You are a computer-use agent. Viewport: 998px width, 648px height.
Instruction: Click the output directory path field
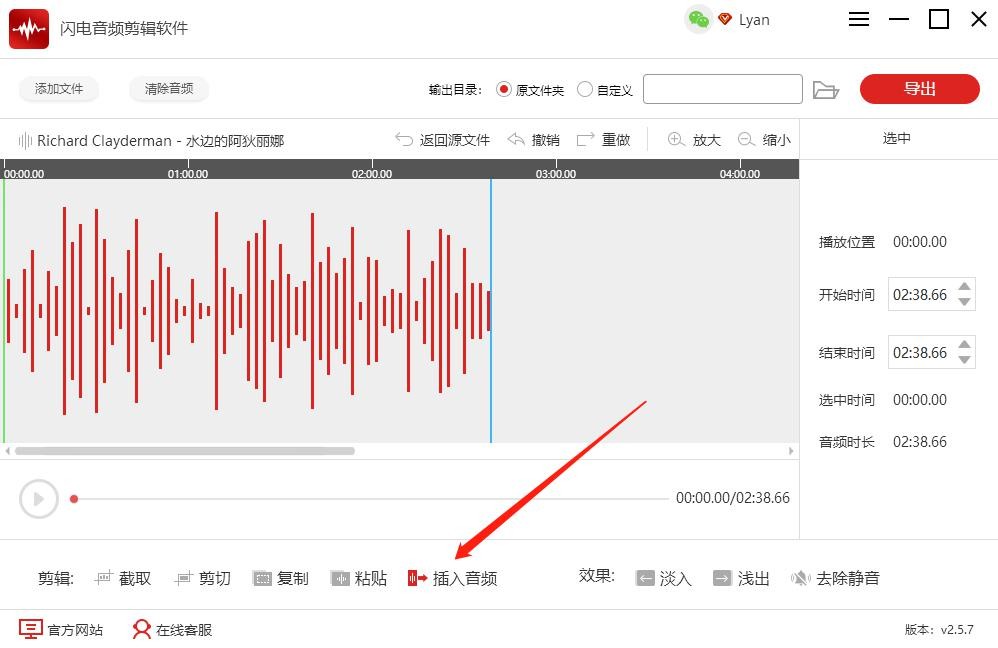(722, 89)
